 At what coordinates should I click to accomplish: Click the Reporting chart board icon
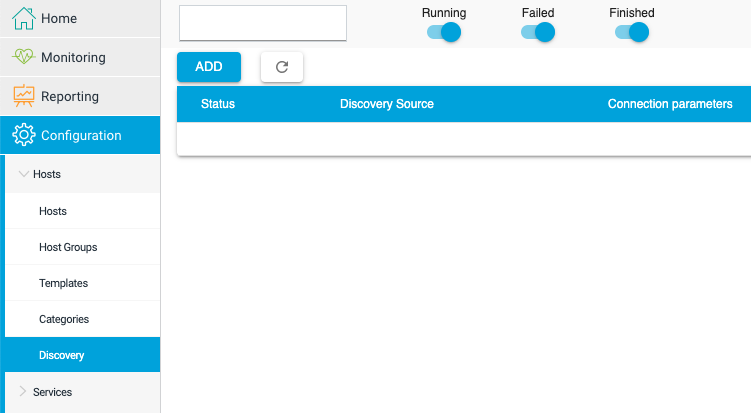[23, 96]
